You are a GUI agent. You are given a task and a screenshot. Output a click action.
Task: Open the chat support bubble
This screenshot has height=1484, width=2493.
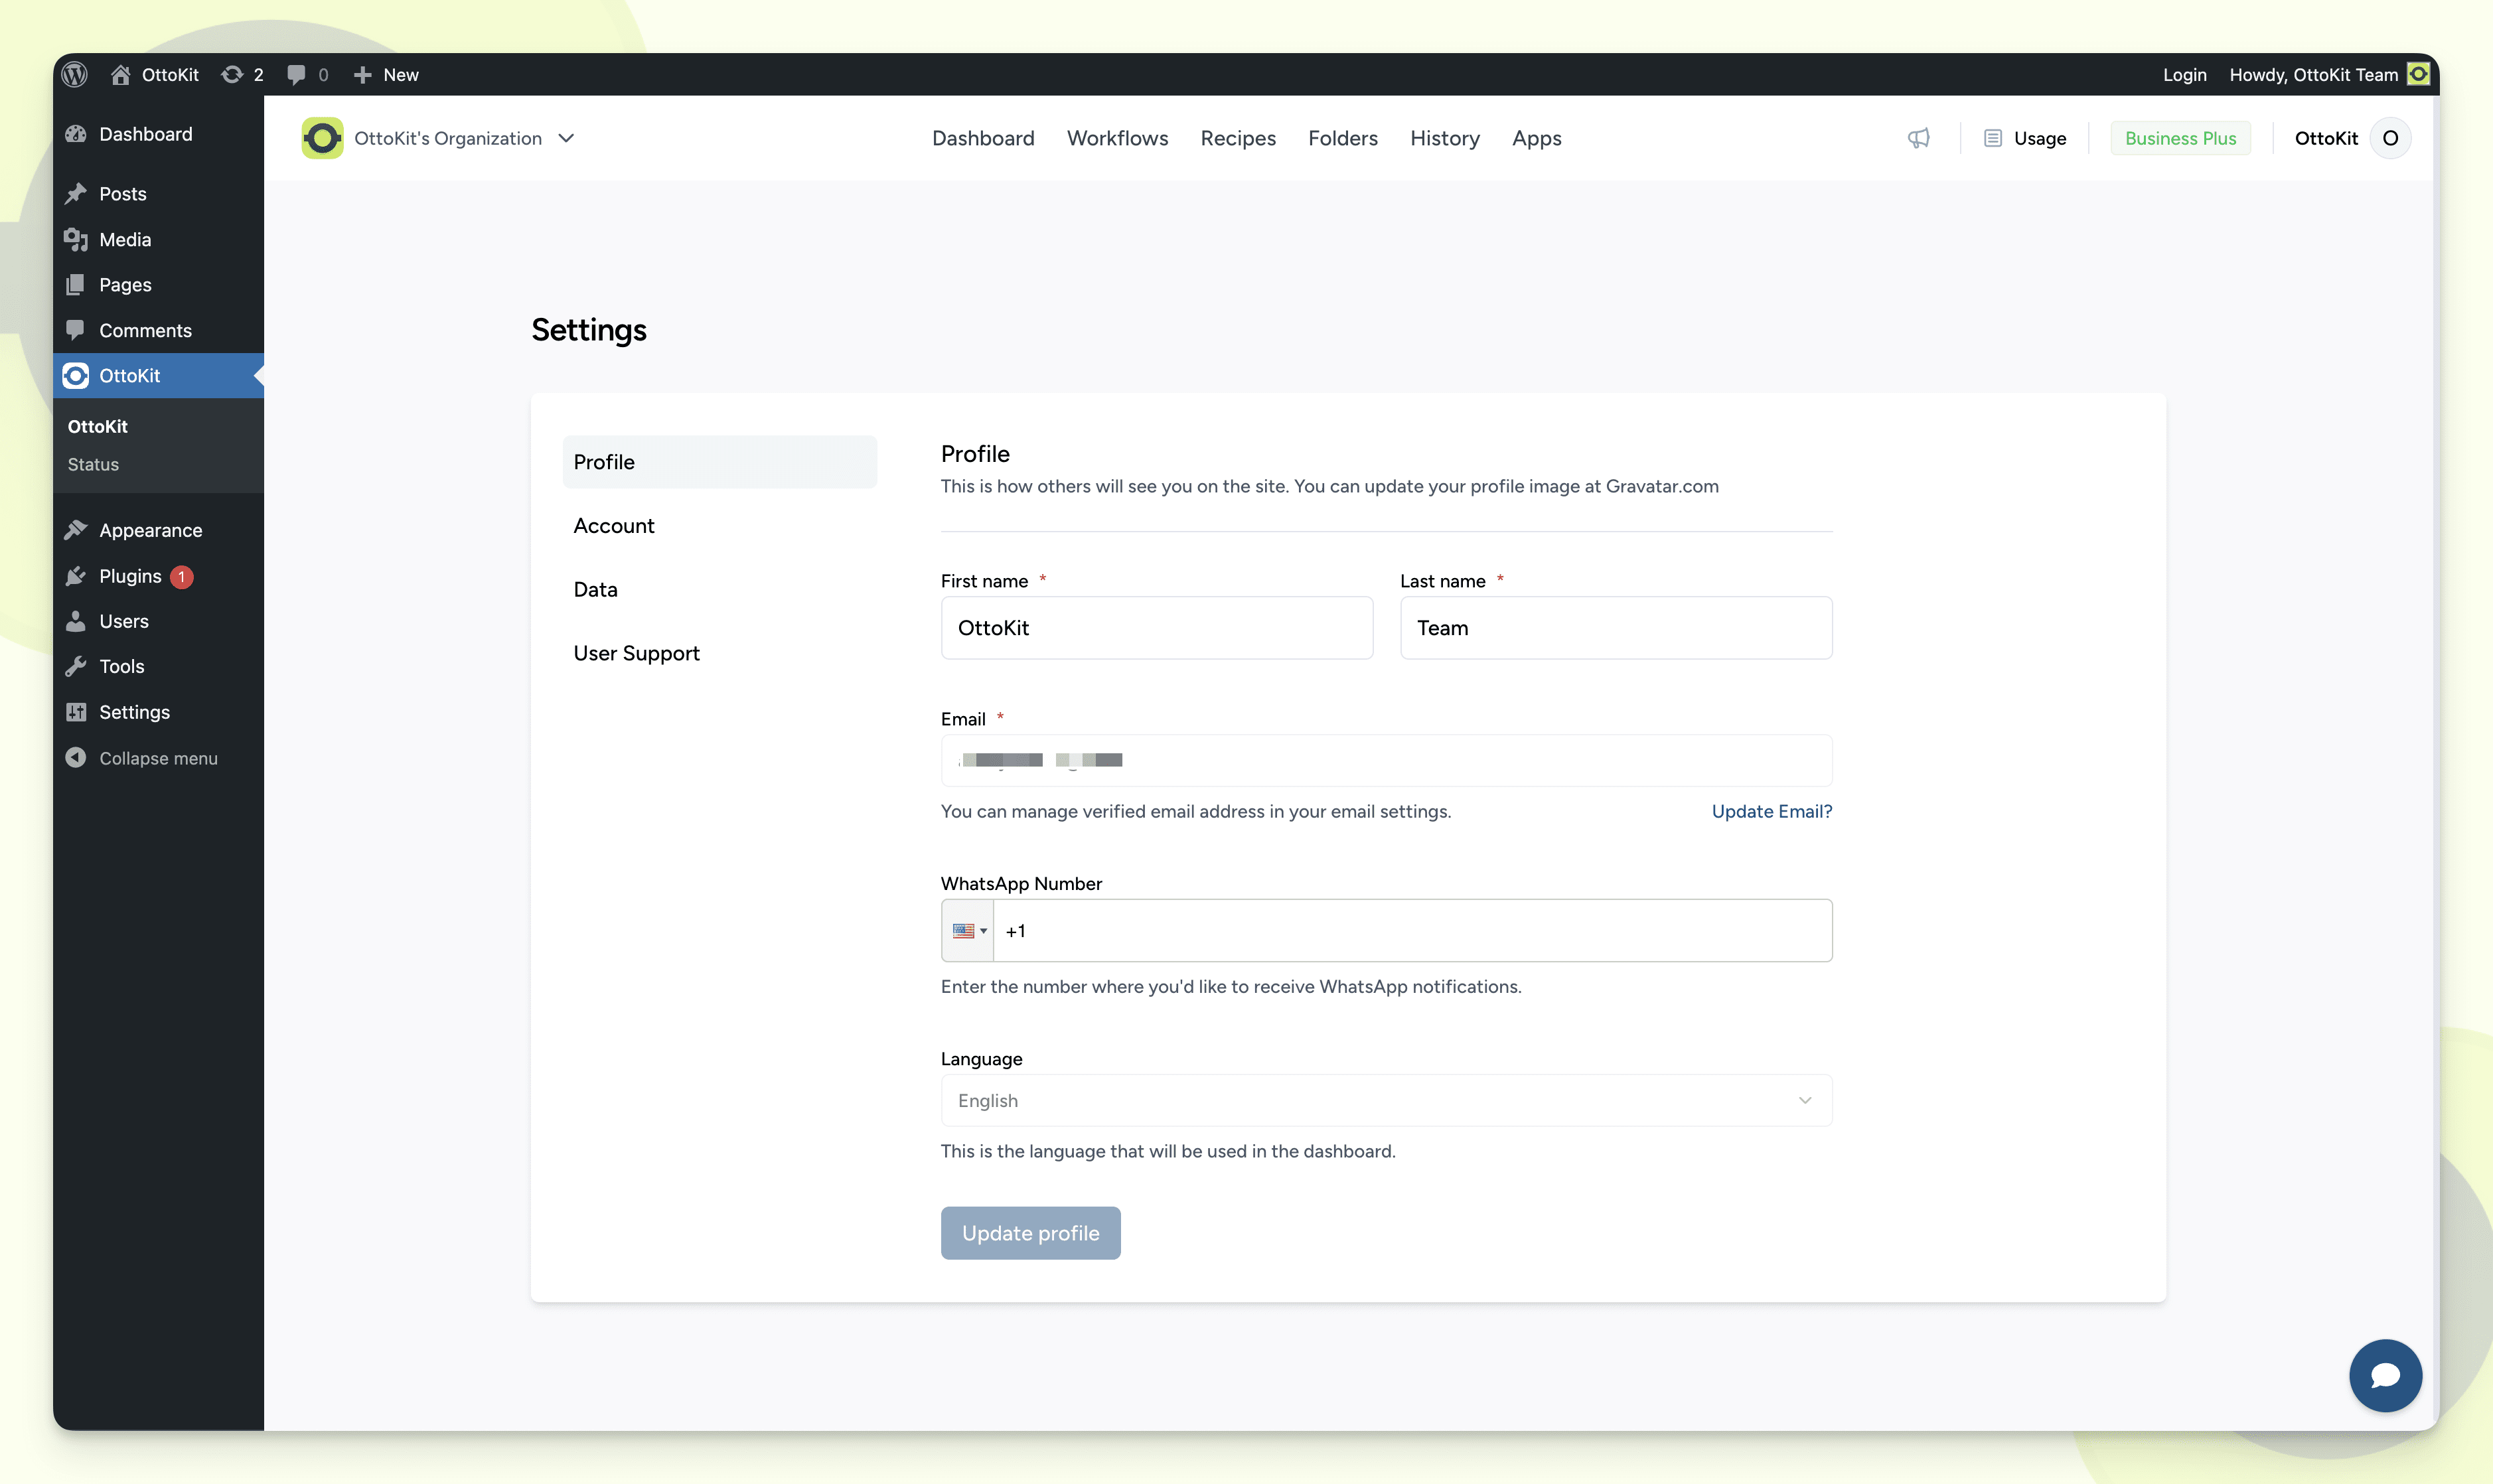pyautogui.click(x=2385, y=1375)
